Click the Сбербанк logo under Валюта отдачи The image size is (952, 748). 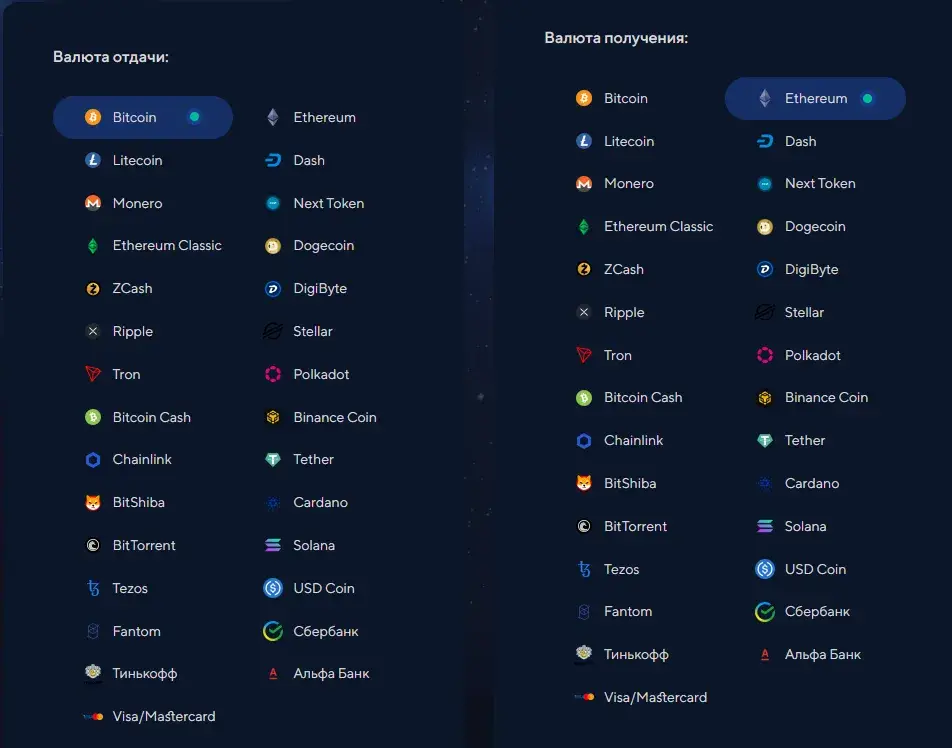[x=273, y=631]
